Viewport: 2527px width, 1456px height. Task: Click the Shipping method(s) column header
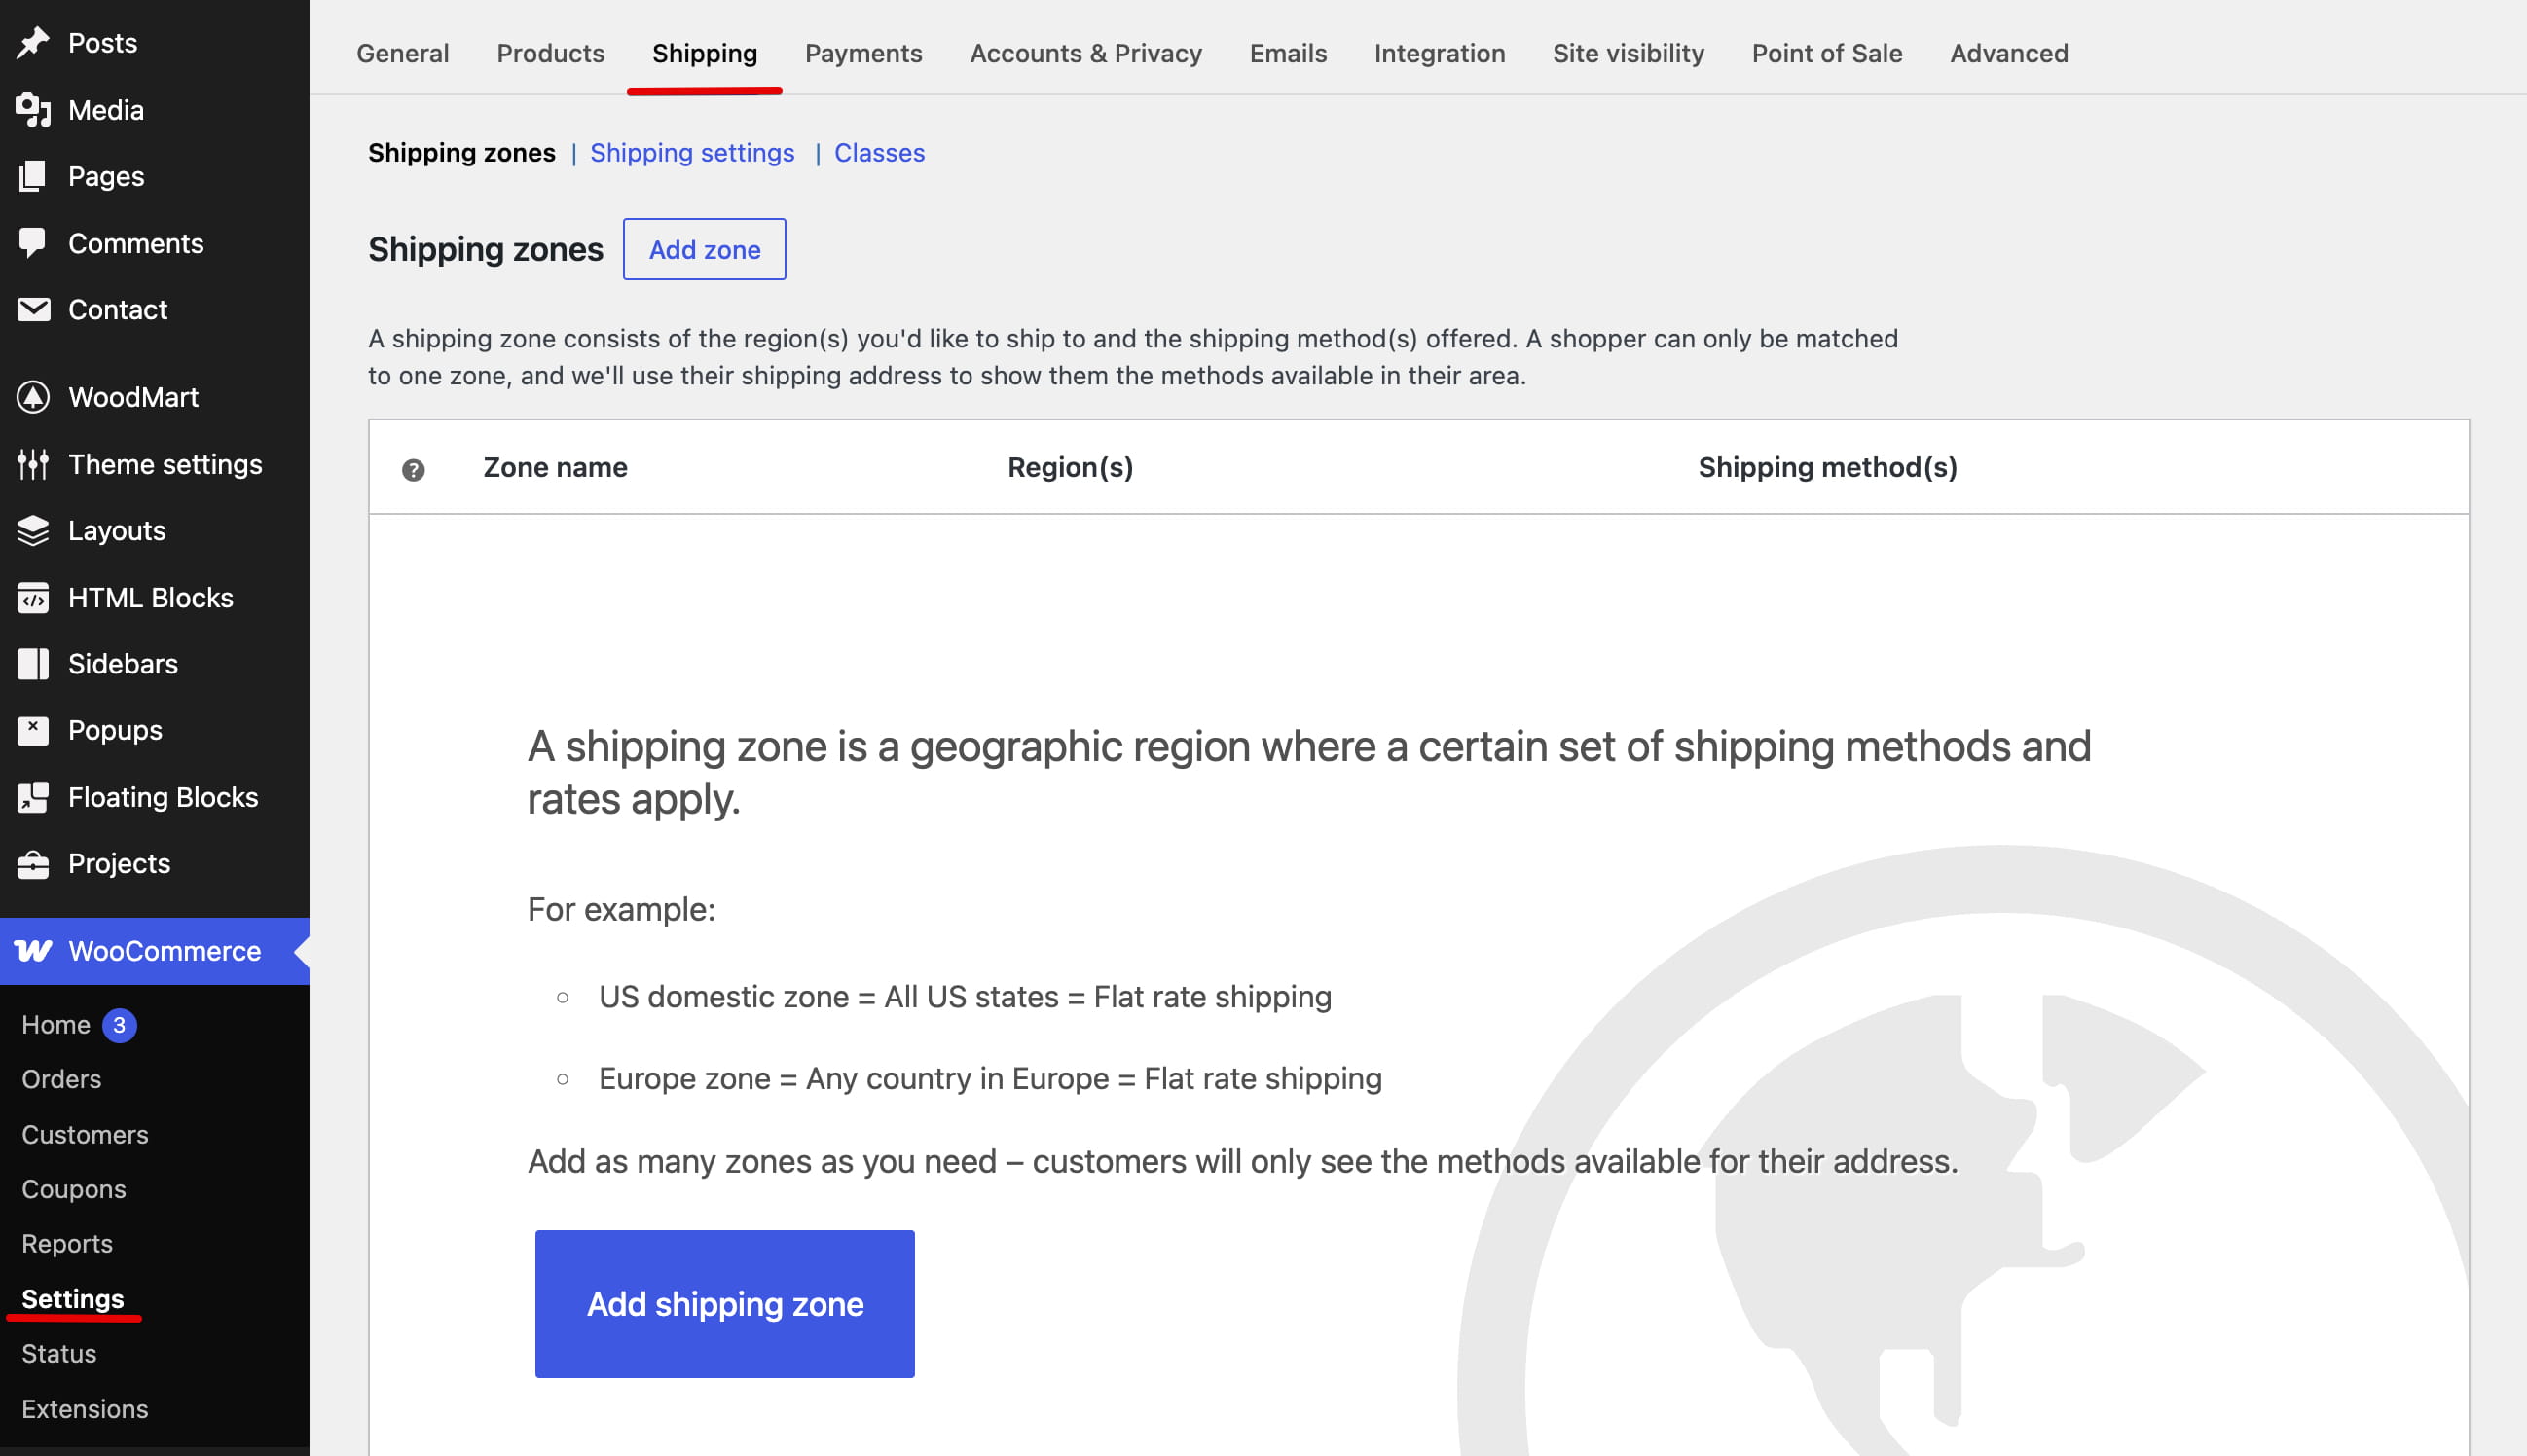pos(1827,467)
